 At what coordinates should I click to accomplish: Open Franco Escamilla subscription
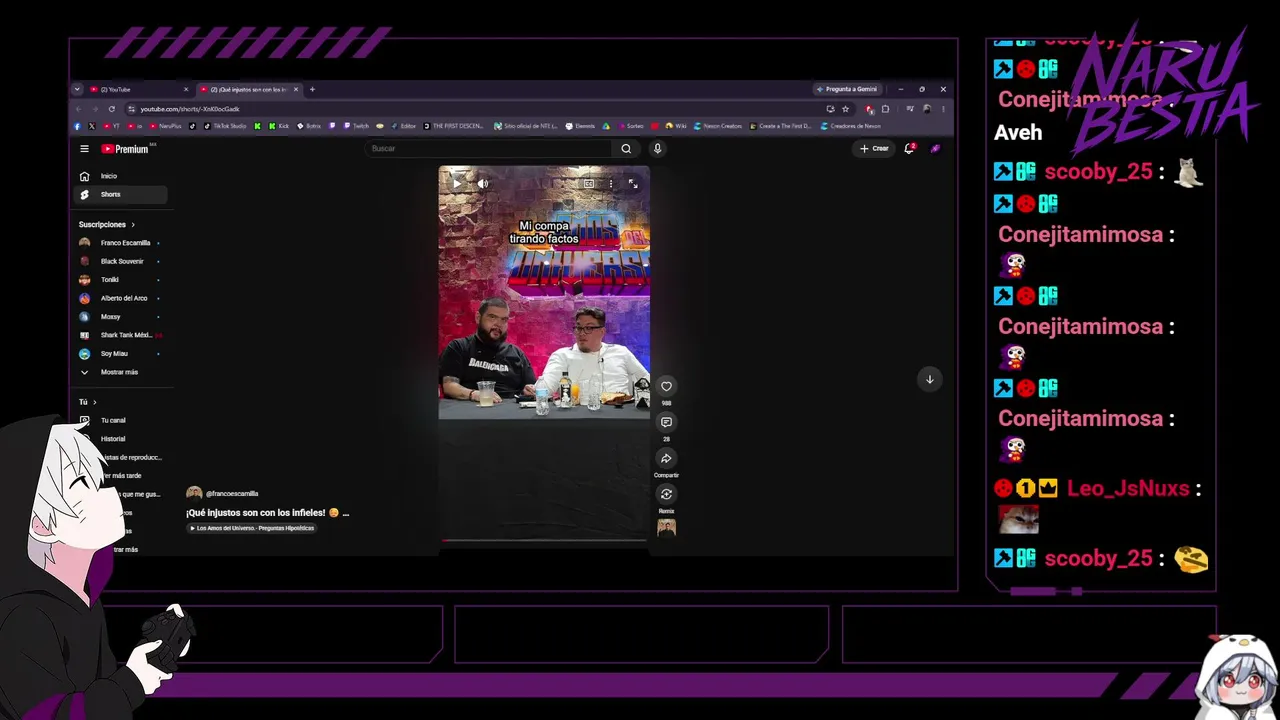120,243
